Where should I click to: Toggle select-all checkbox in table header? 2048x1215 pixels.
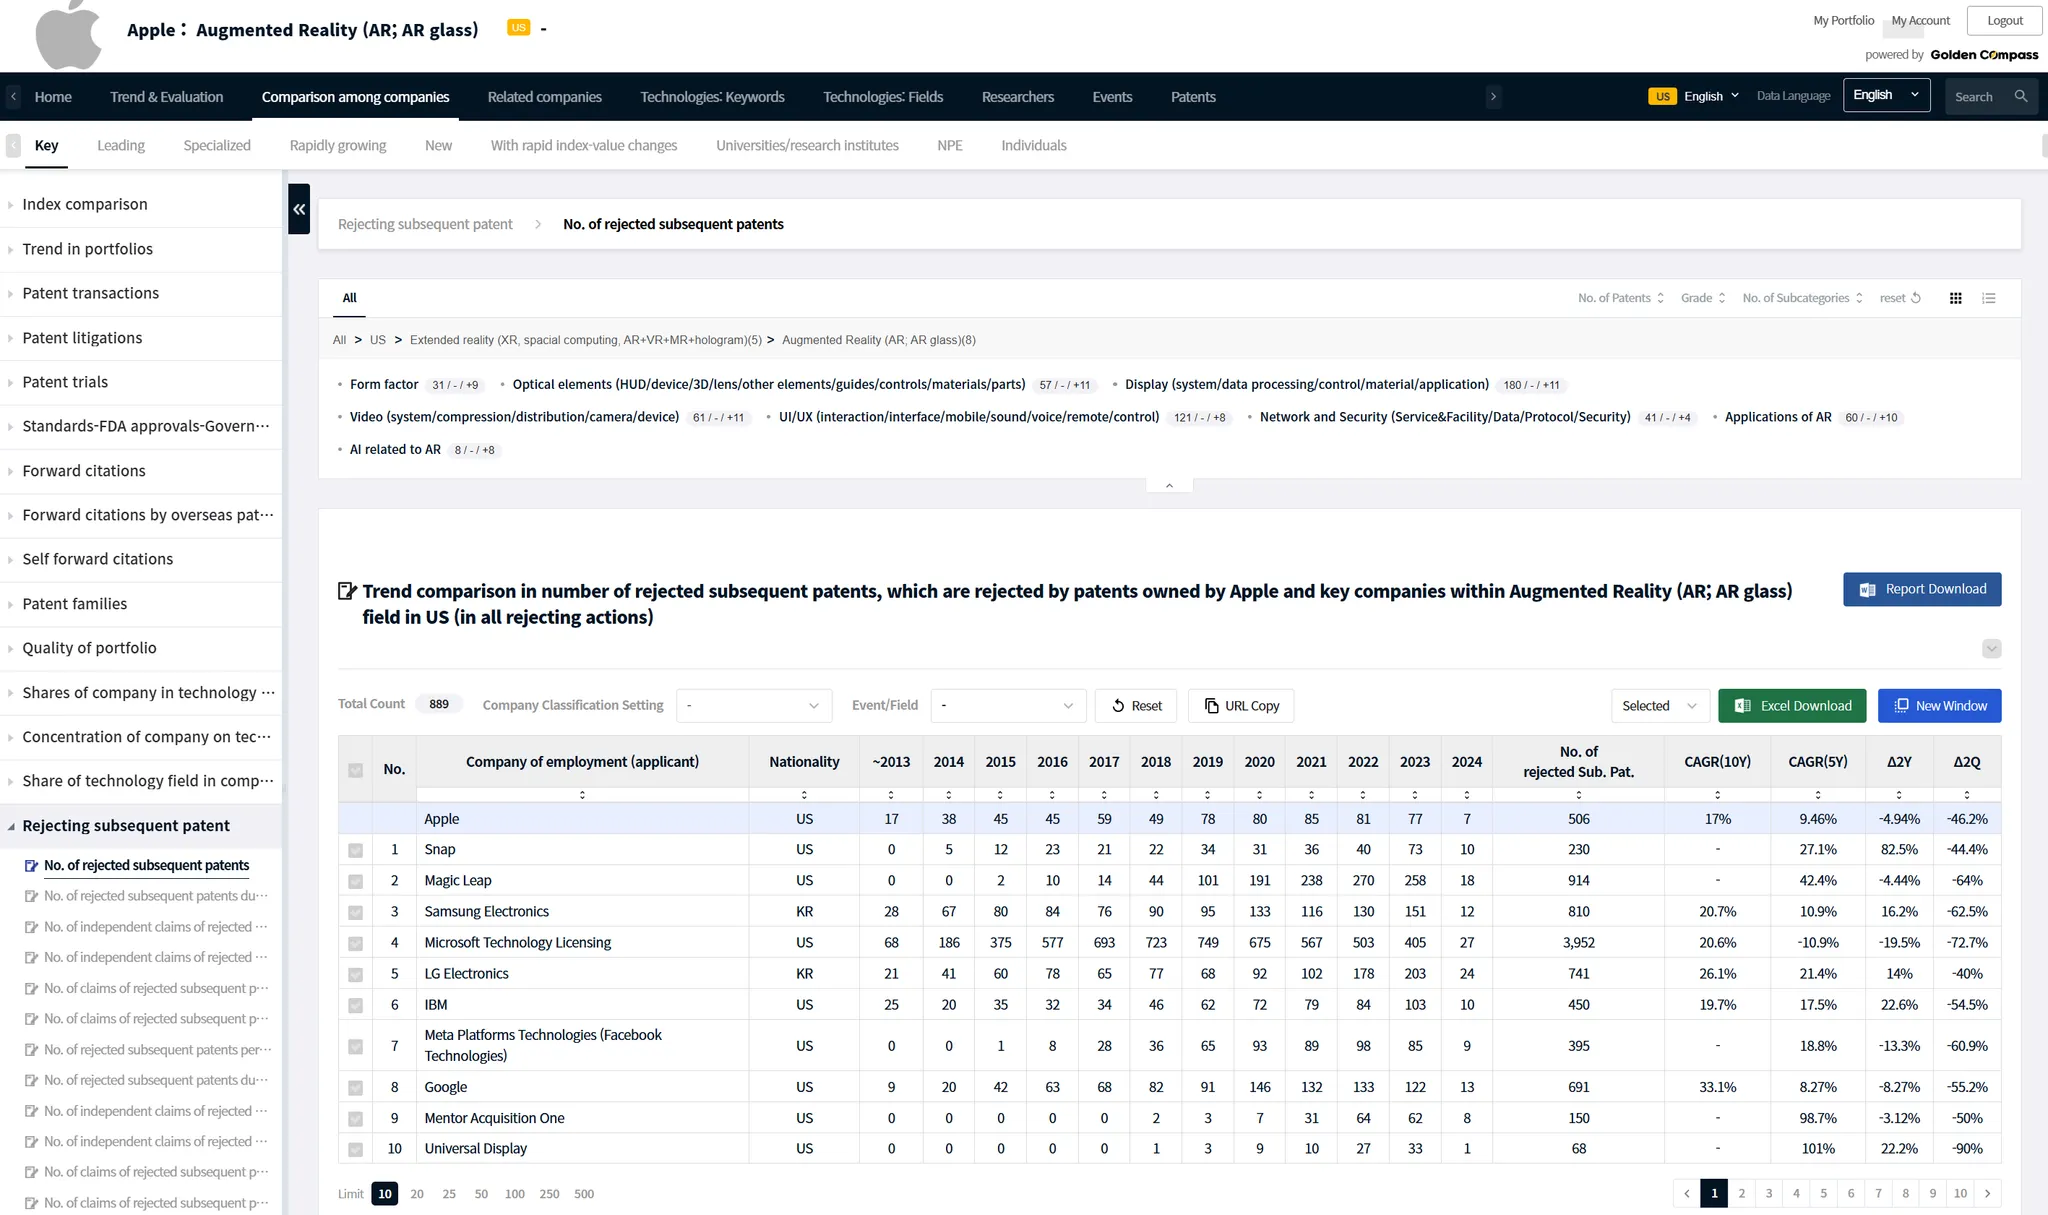(355, 770)
